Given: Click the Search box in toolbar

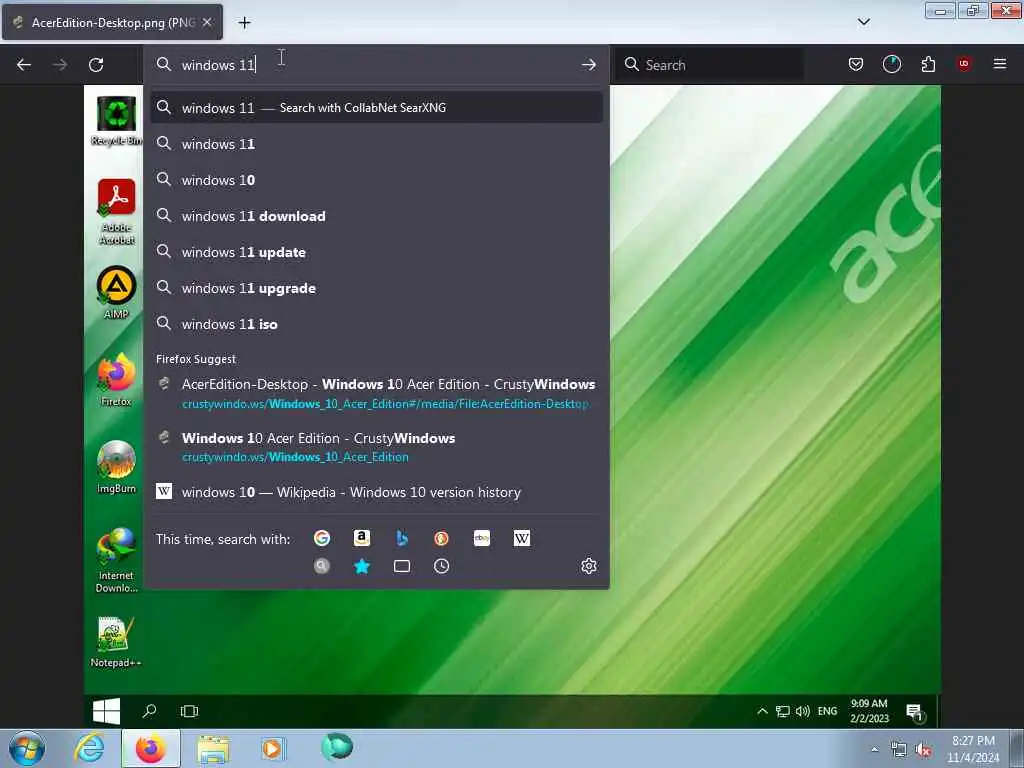Looking at the screenshot, I should coord(709,65).
